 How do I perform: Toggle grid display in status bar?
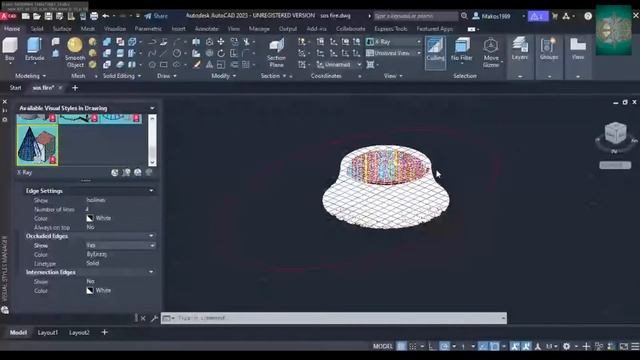point(402,346)
